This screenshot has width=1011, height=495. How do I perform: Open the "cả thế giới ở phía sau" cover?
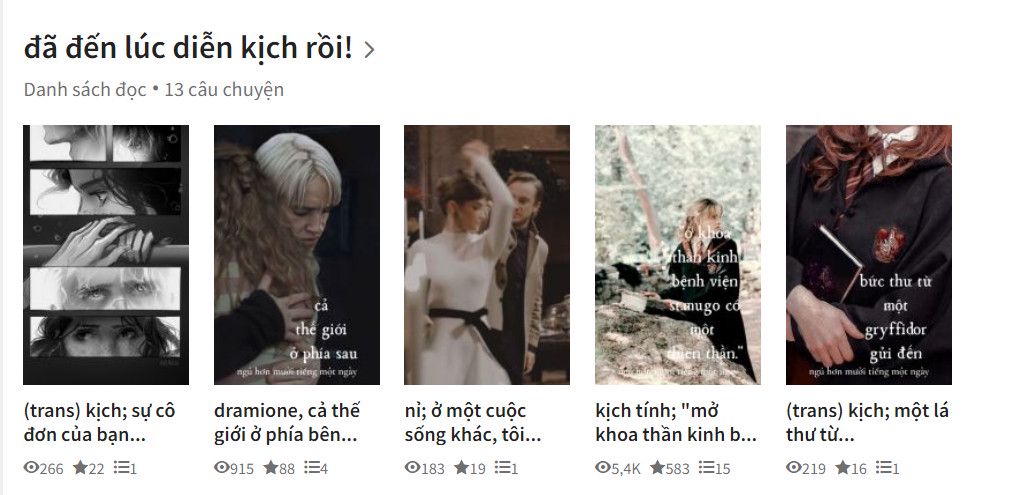tap(297, 255)
